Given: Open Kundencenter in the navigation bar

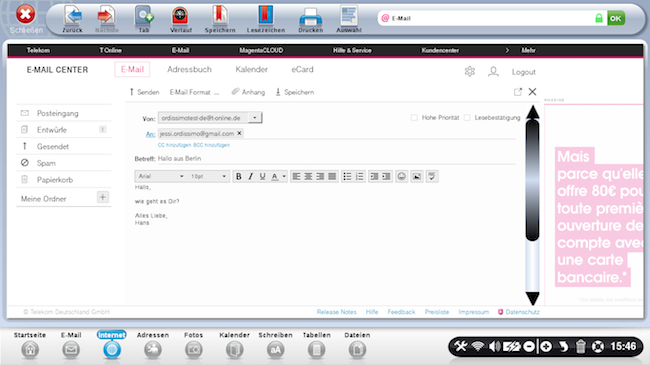Looking at the screenshot, I should [440, 50].
